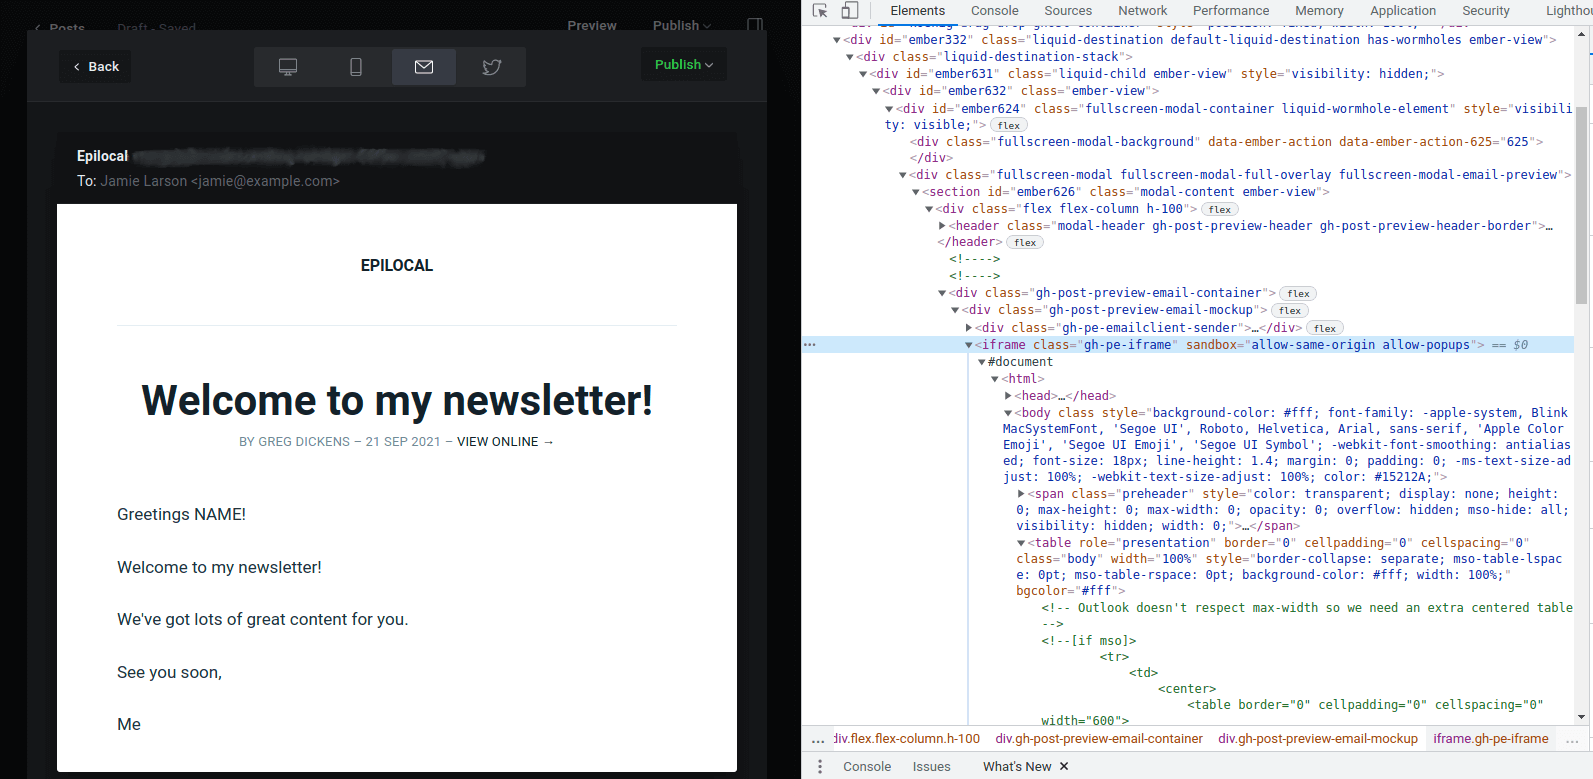Click the View Online link
The height and width of the screenshot is (779, 1593).
[x=505, y=442]
